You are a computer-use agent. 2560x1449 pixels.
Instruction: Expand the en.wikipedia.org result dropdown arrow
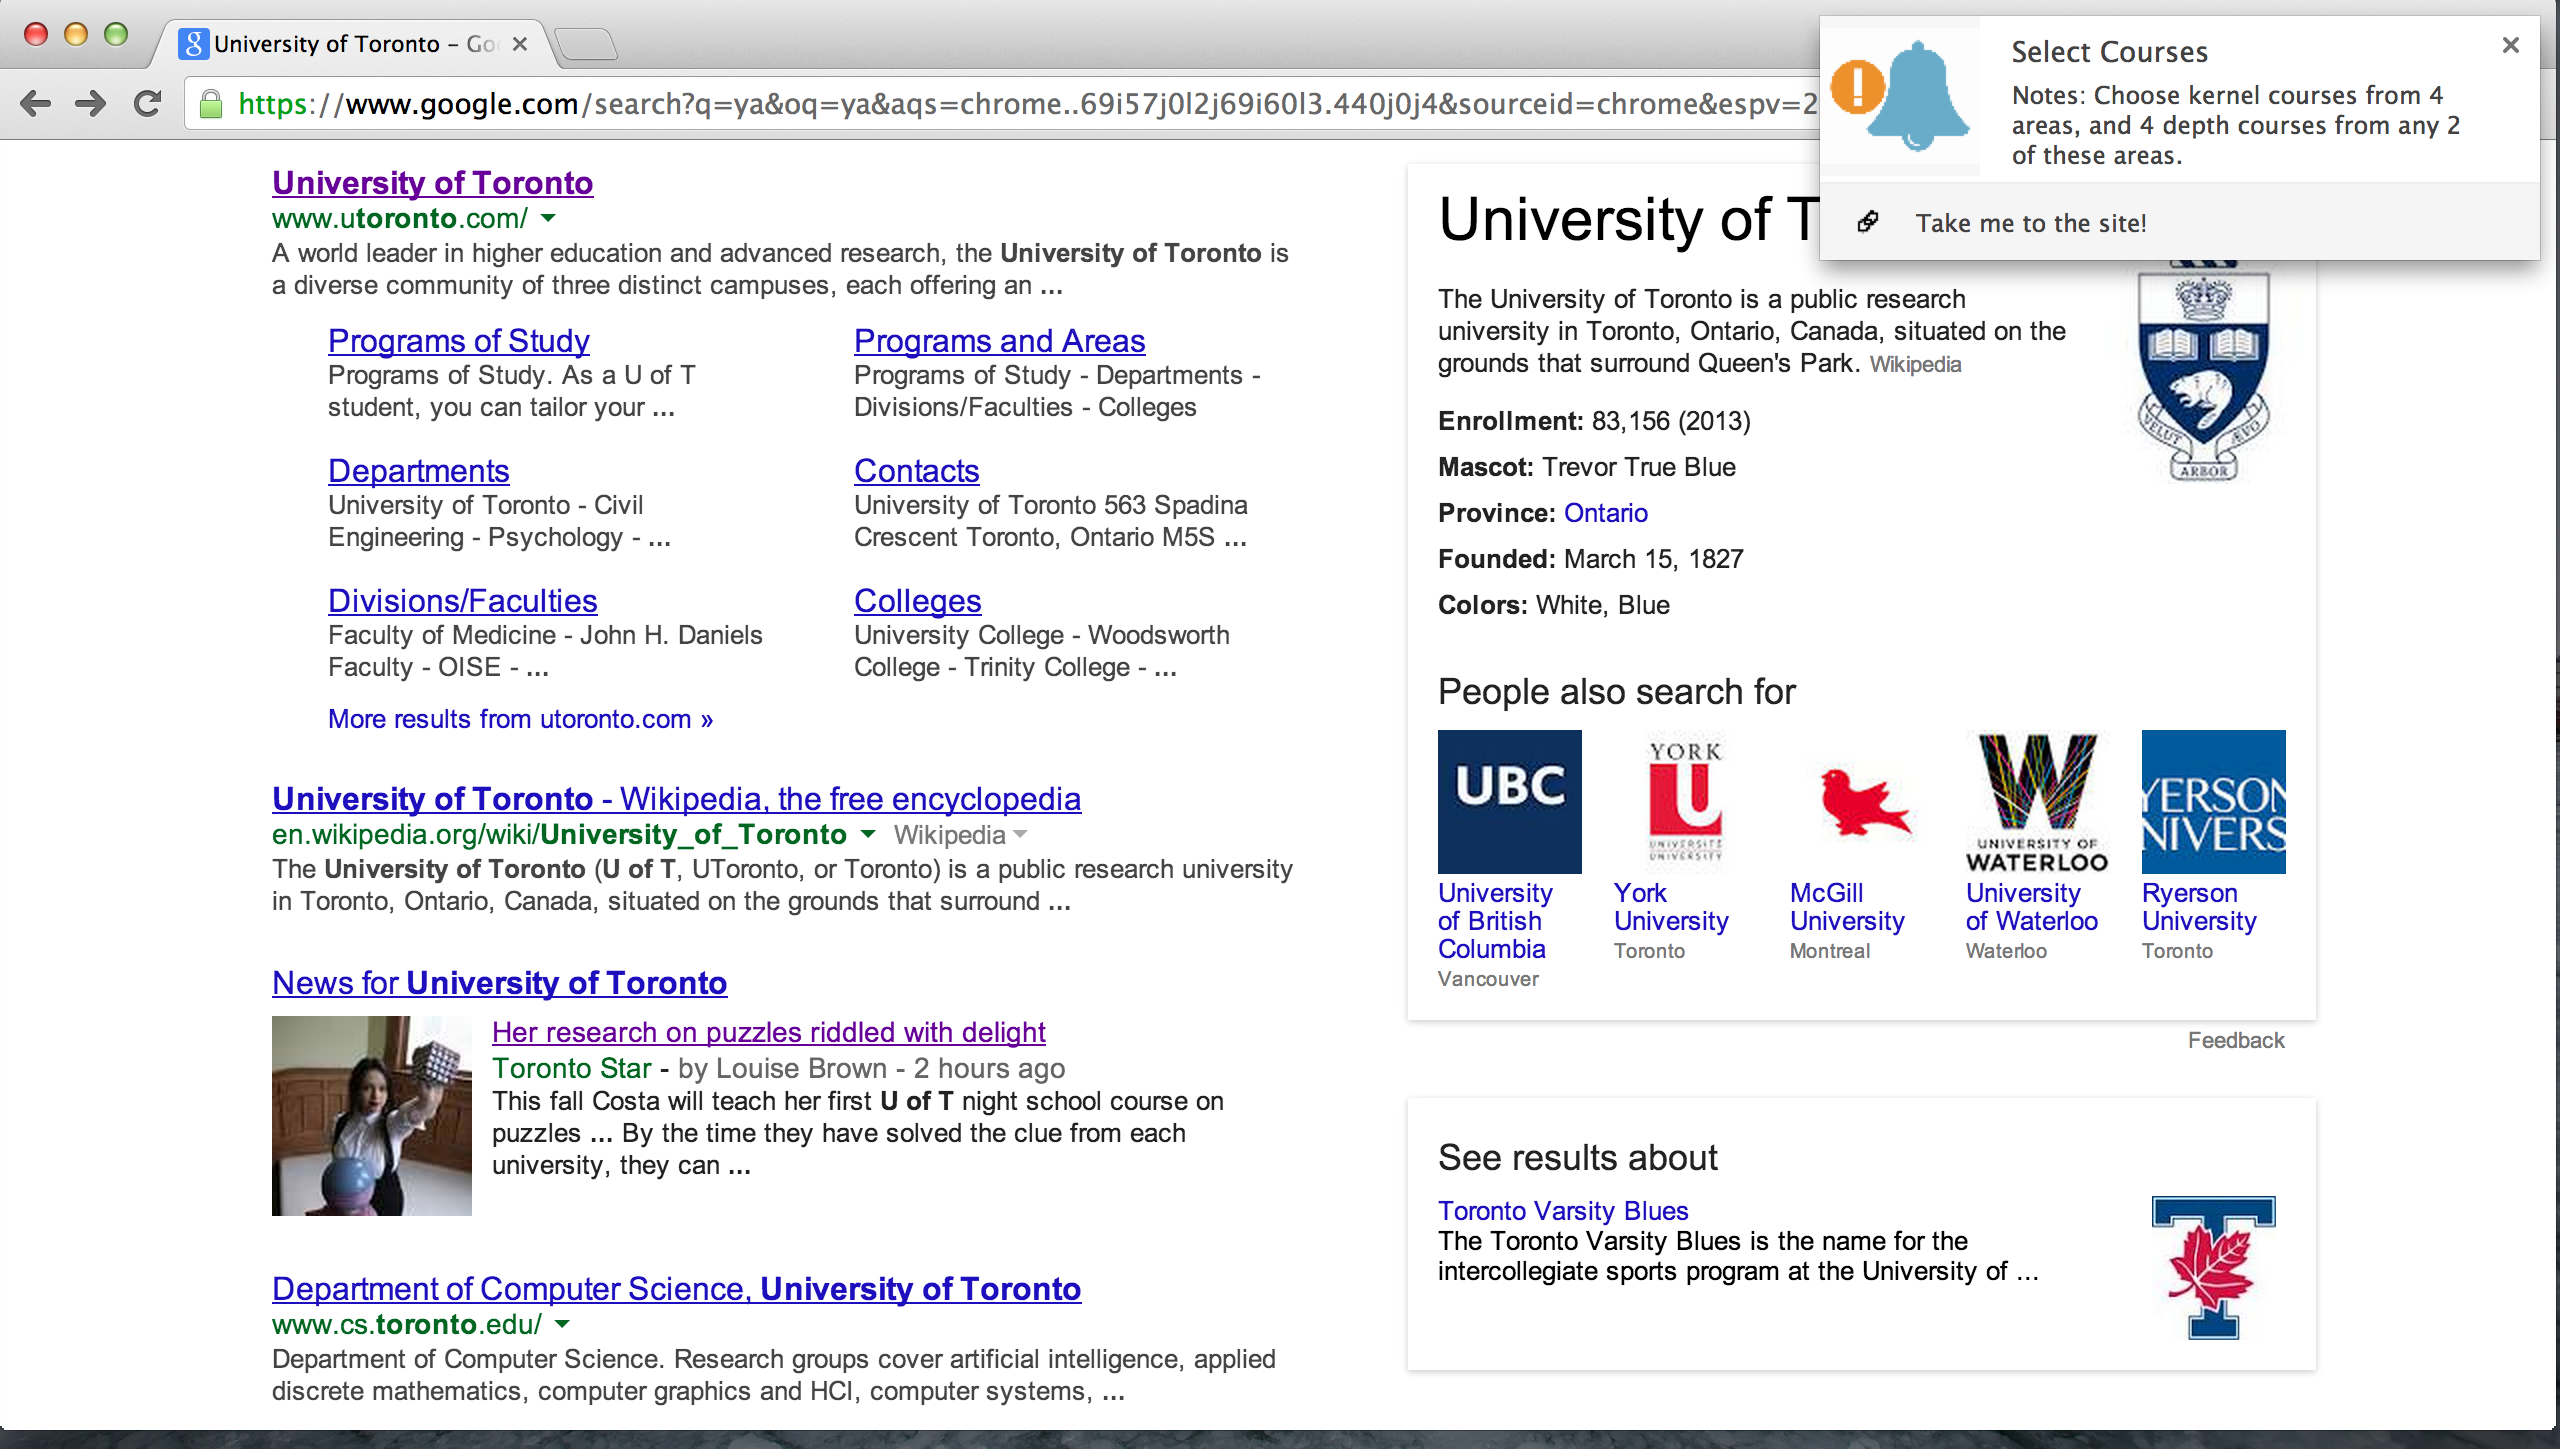(x=868, y=834)
